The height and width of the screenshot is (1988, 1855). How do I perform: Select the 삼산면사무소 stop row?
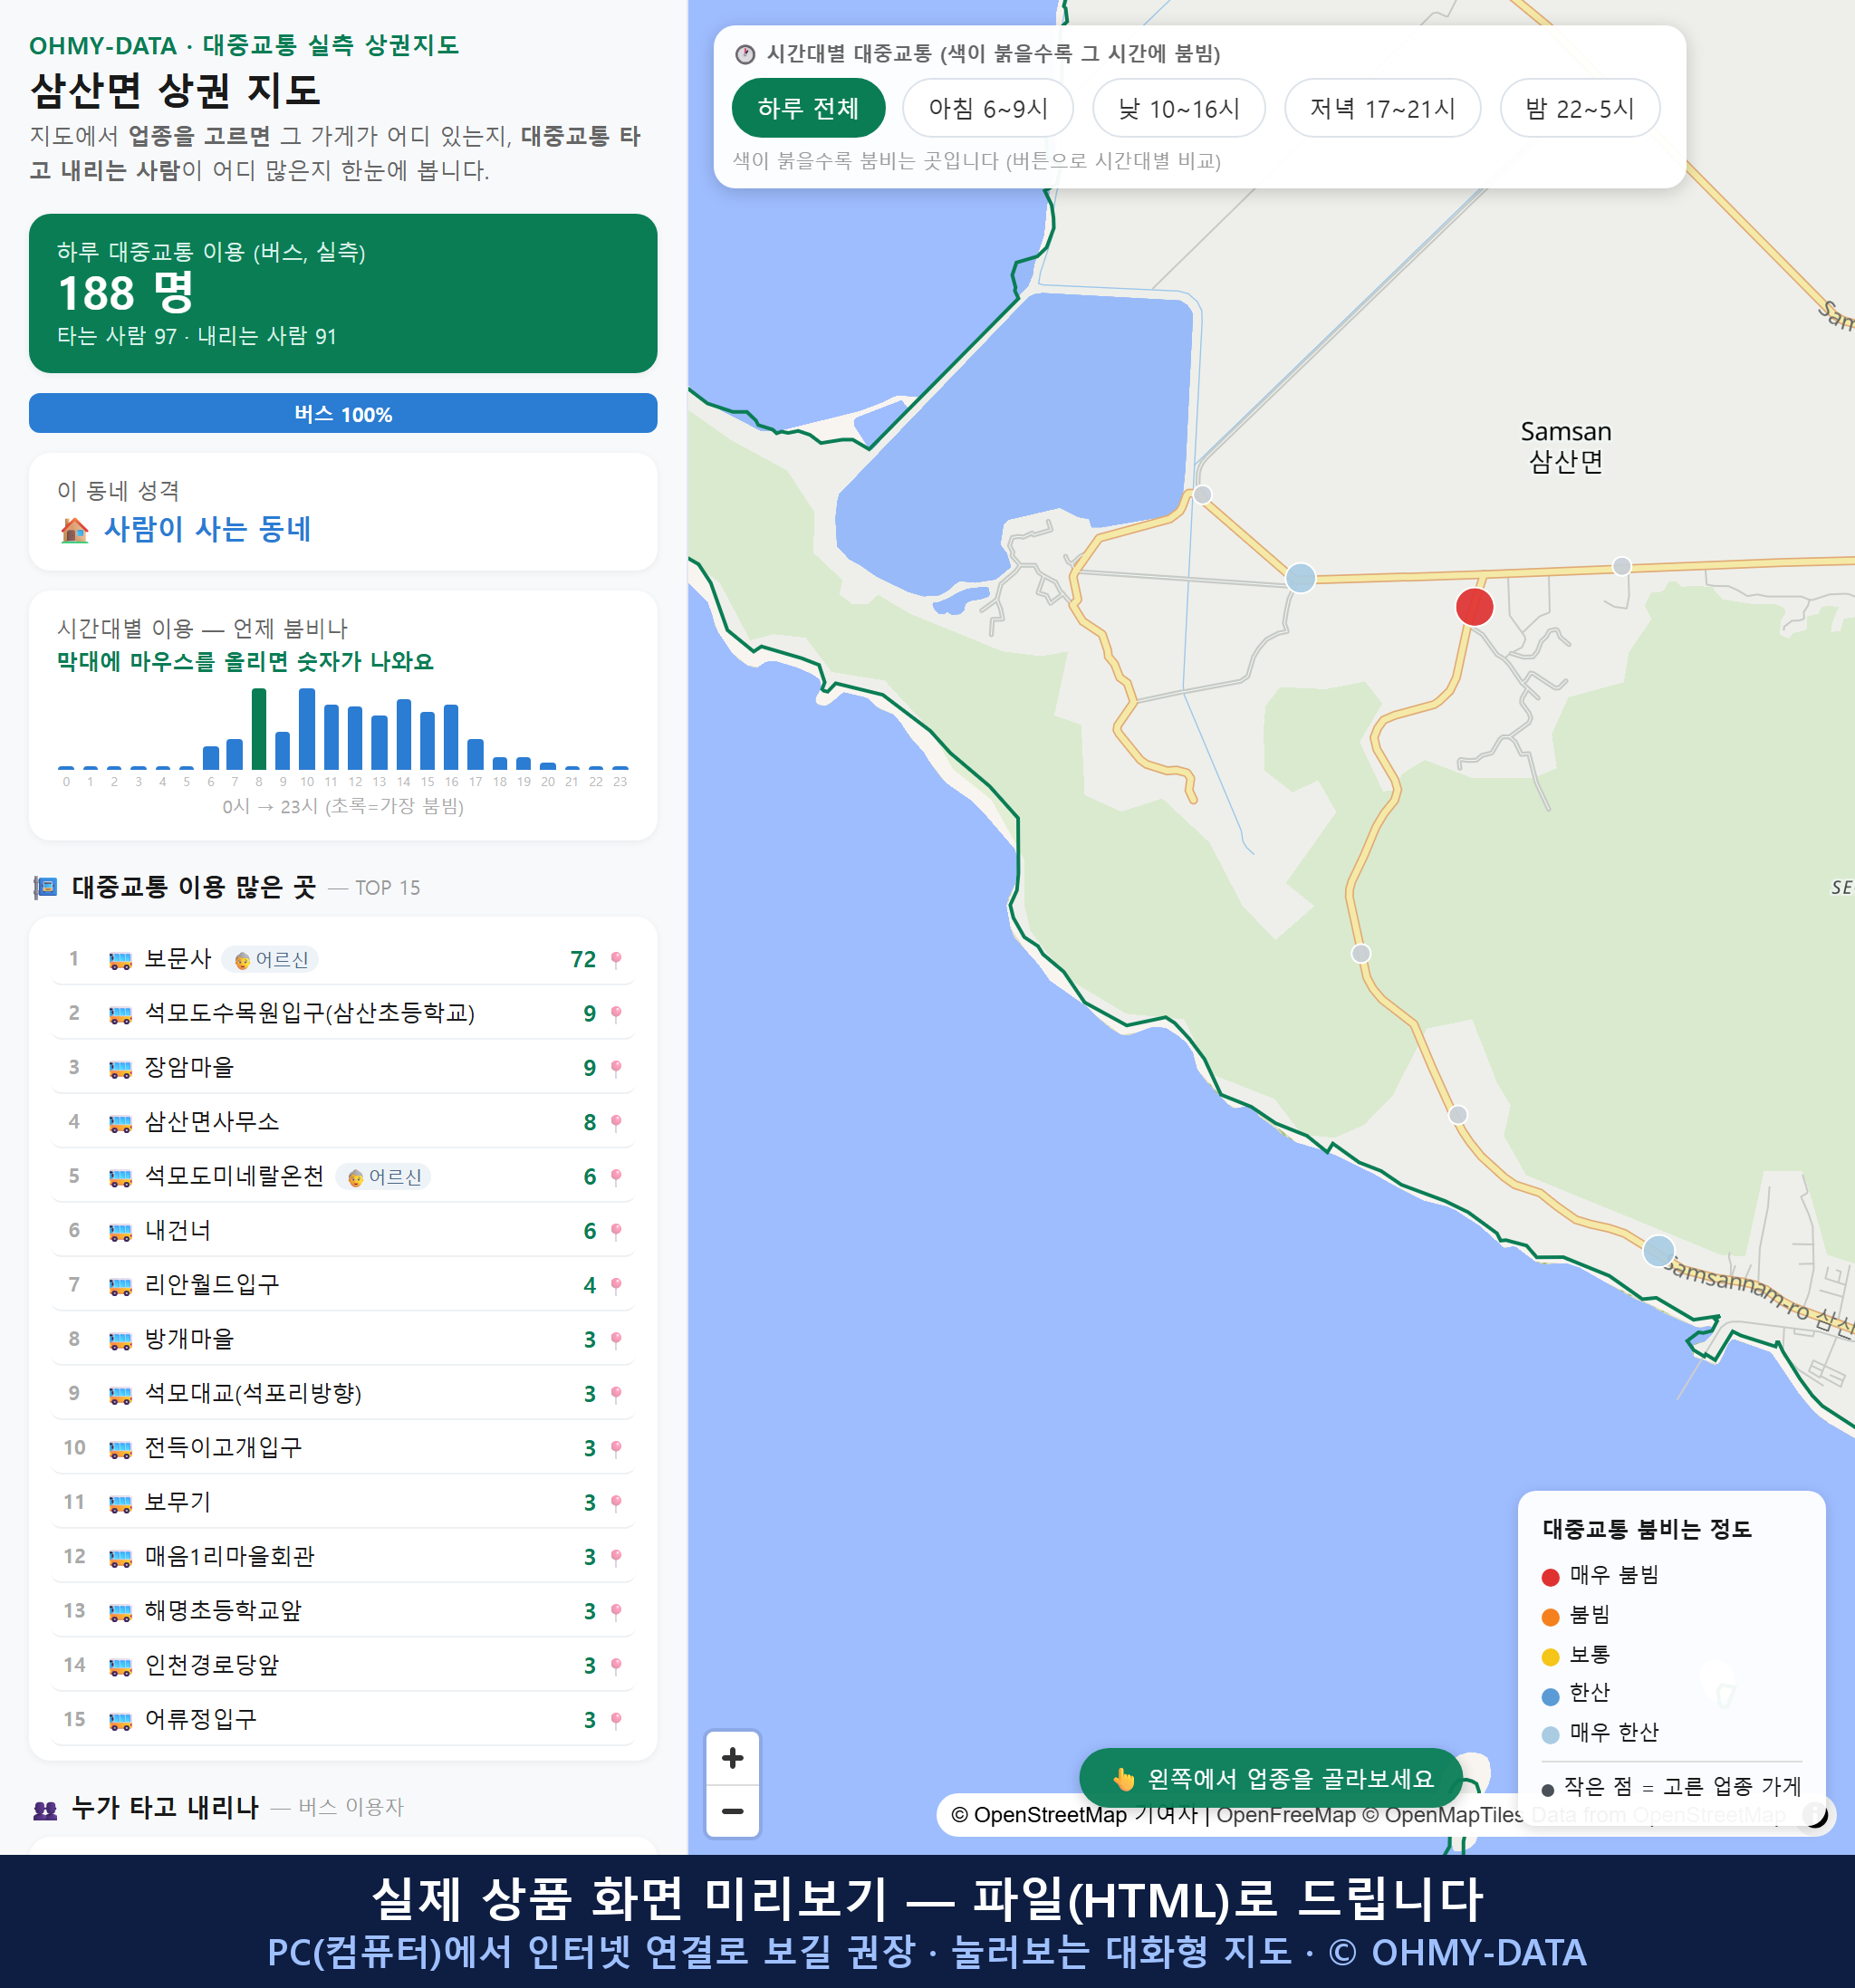coord(343,1122)
